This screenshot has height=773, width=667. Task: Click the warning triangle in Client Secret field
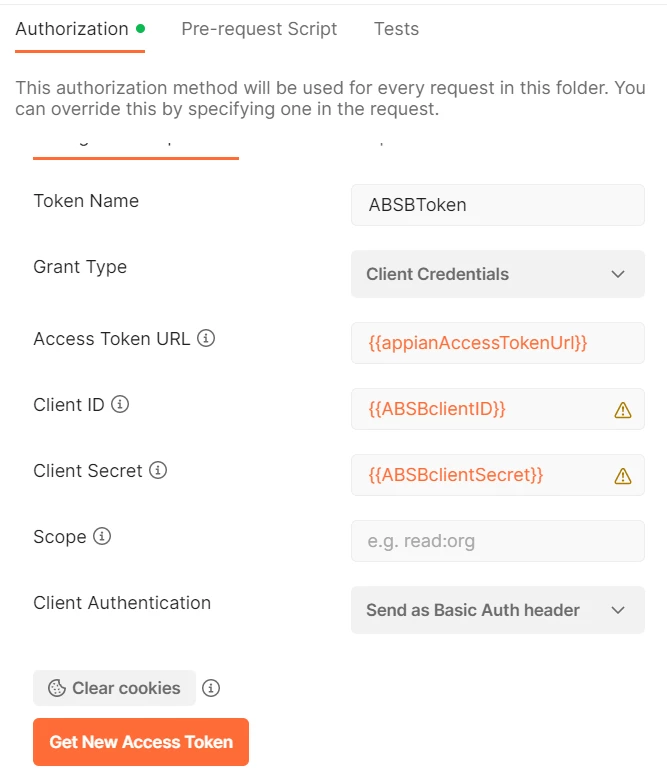coord(623,476)
